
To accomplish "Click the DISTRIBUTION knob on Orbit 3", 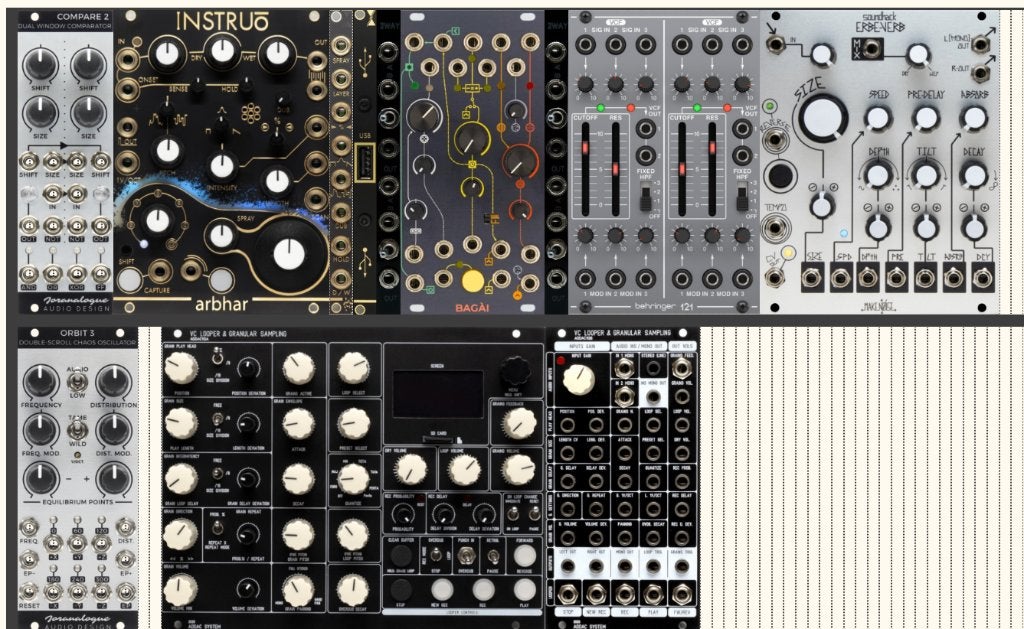I will click(x=114, y=381).
